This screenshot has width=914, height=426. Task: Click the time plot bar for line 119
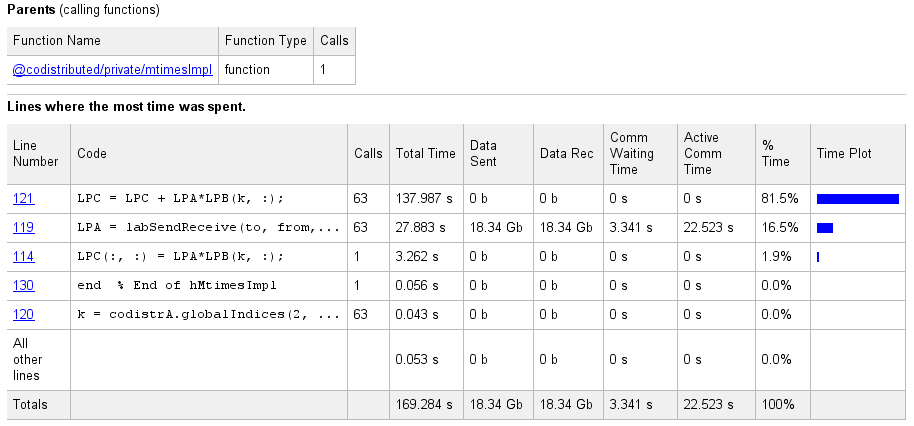(825, 228)
